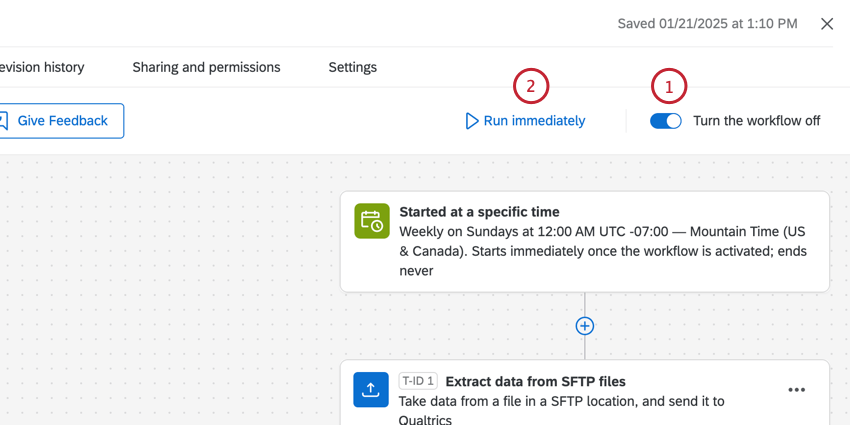Open the three-dot menu on the SFTP task
This screenshot has height=425, width=850.
point(796,390)
